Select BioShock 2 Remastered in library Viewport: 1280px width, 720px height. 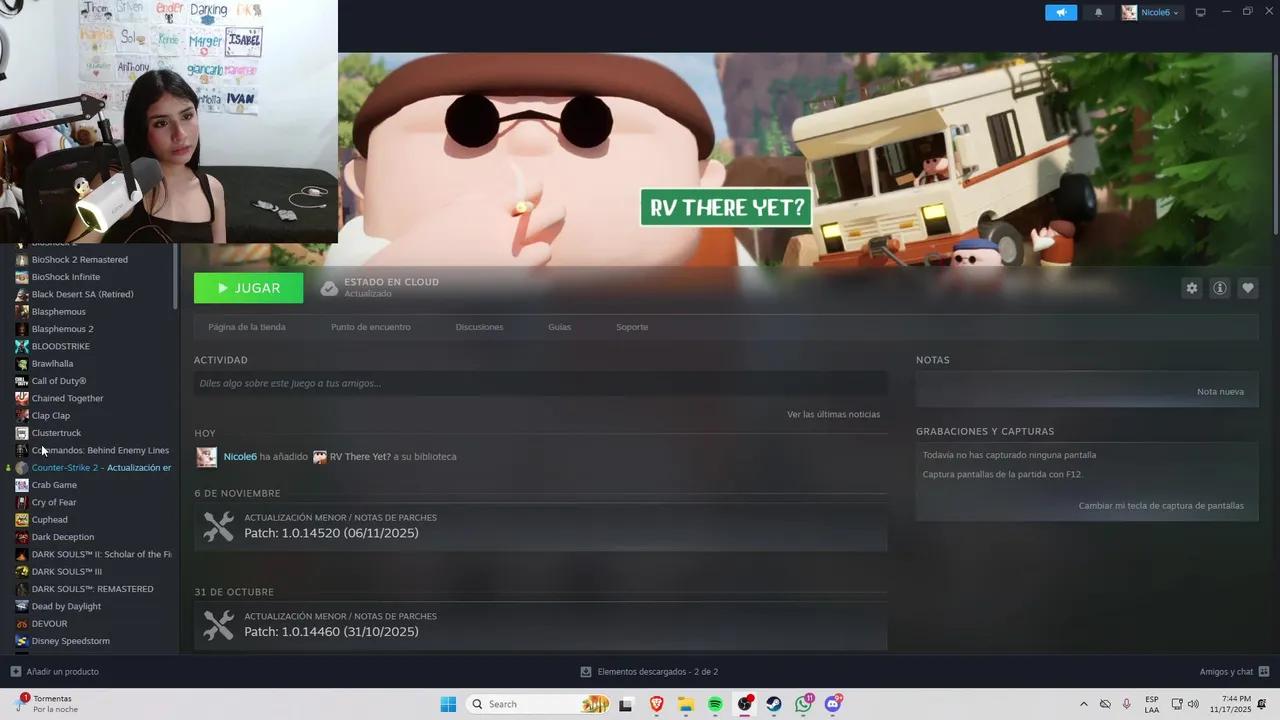(x=80, y=260)
